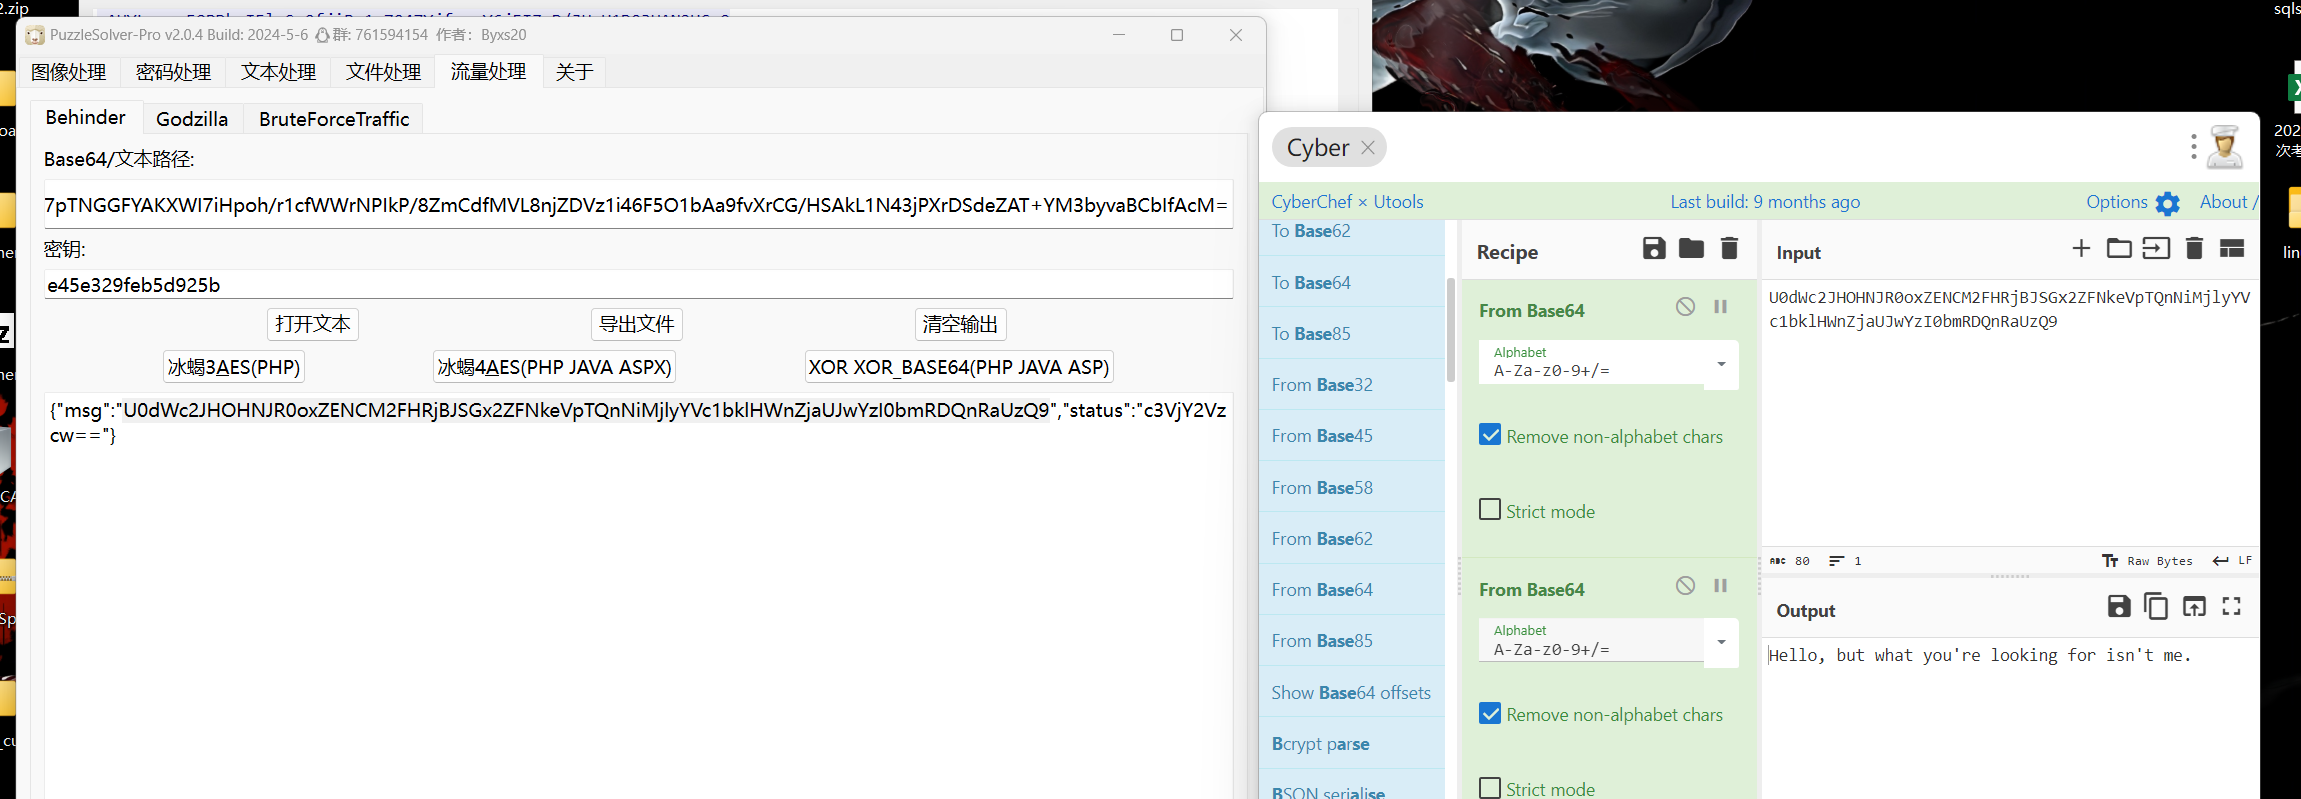Switch to the 文件处理 tab

(383, 72)
